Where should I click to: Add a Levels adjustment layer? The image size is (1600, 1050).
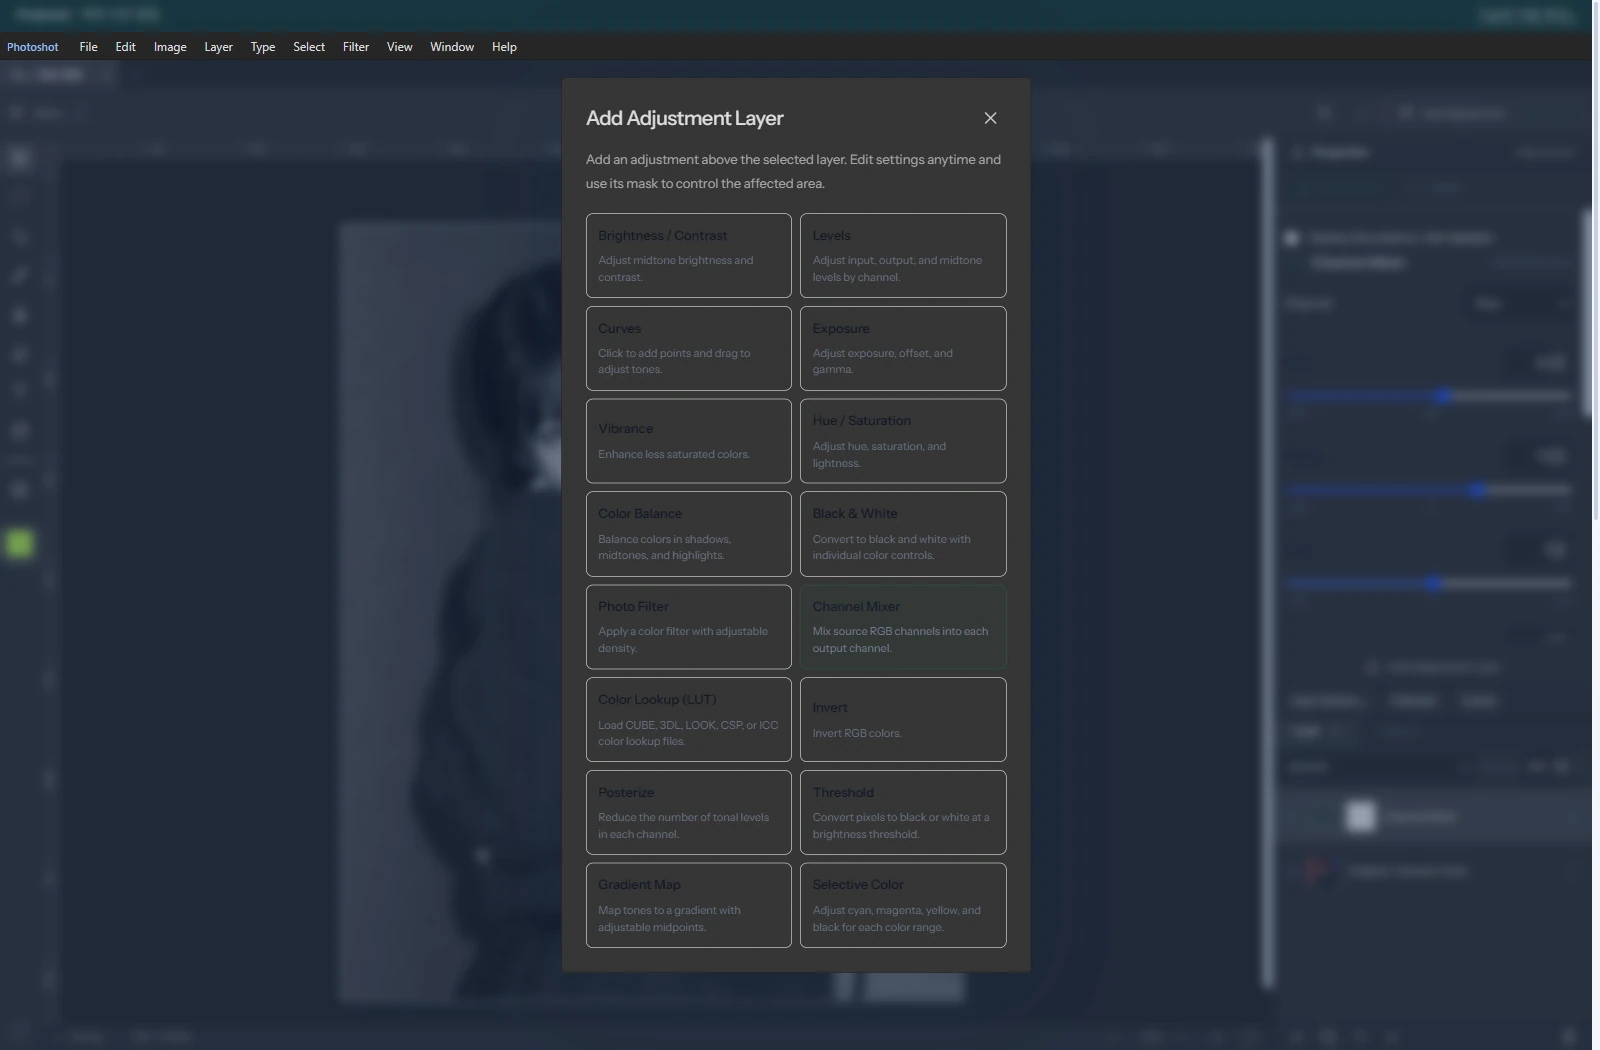click(903, 255)
